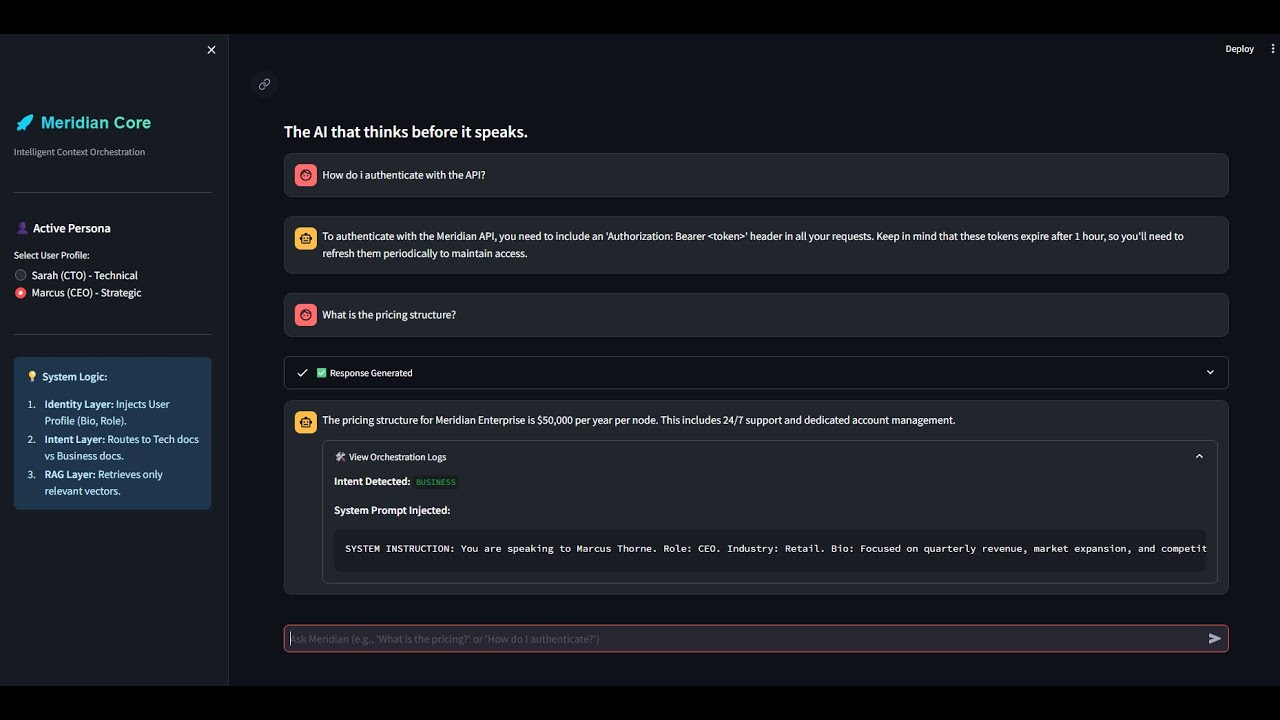Screen dimensions: 1280x720
Task: Click the link anchor icon above the heading
Action: [264, 84]
